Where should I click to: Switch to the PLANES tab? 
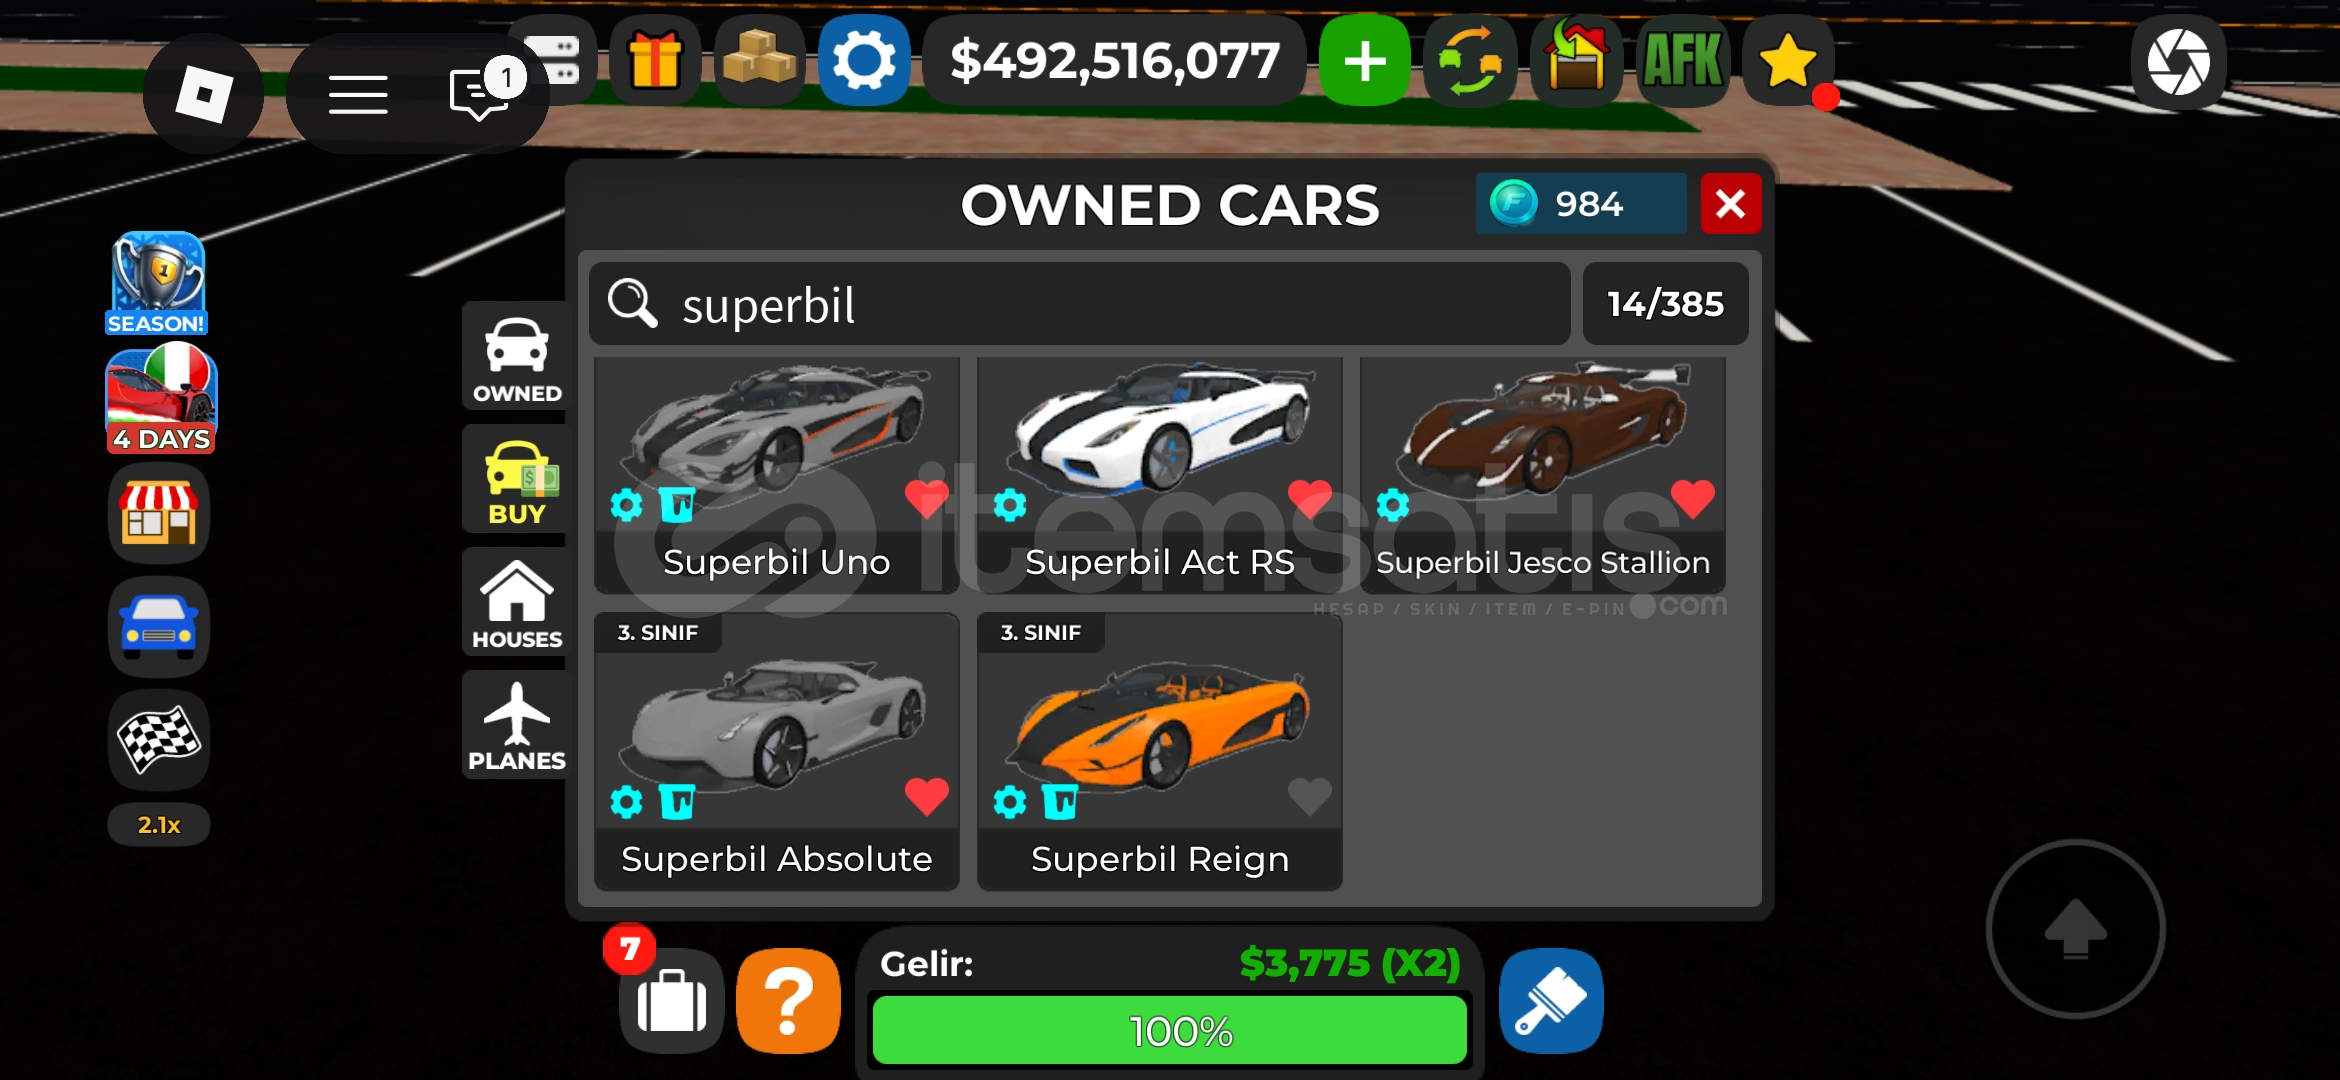coord(516,726)
